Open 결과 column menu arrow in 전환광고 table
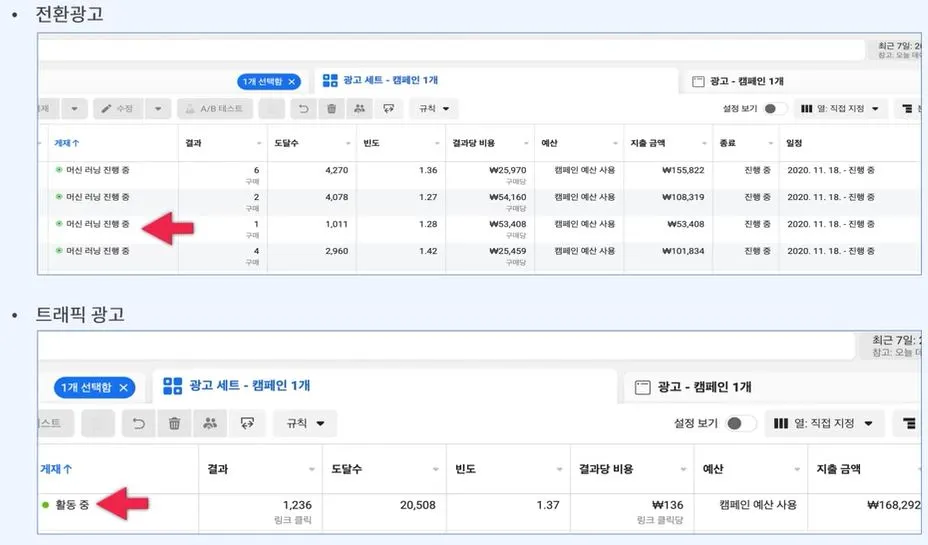 tap(259, 143)
